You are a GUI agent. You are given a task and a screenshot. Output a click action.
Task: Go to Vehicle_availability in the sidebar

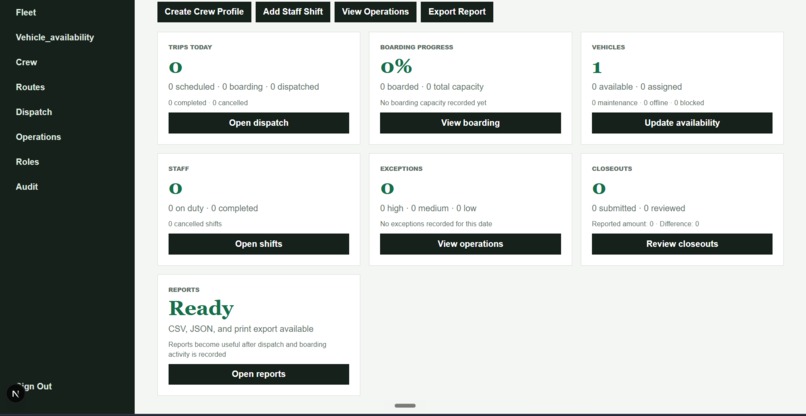coord(54,38)
